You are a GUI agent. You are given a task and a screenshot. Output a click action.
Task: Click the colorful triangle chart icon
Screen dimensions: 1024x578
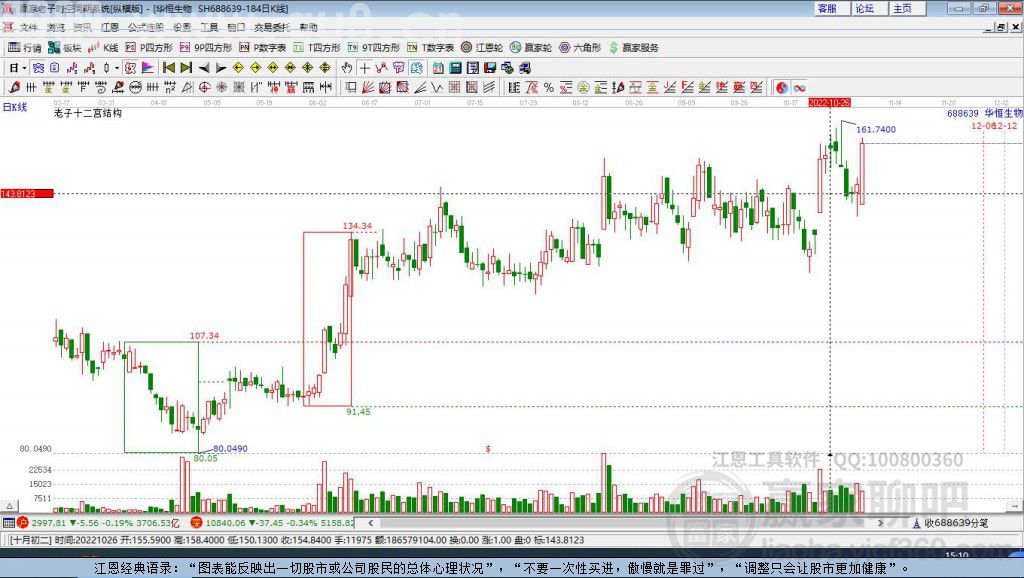(x=148, y=68)
